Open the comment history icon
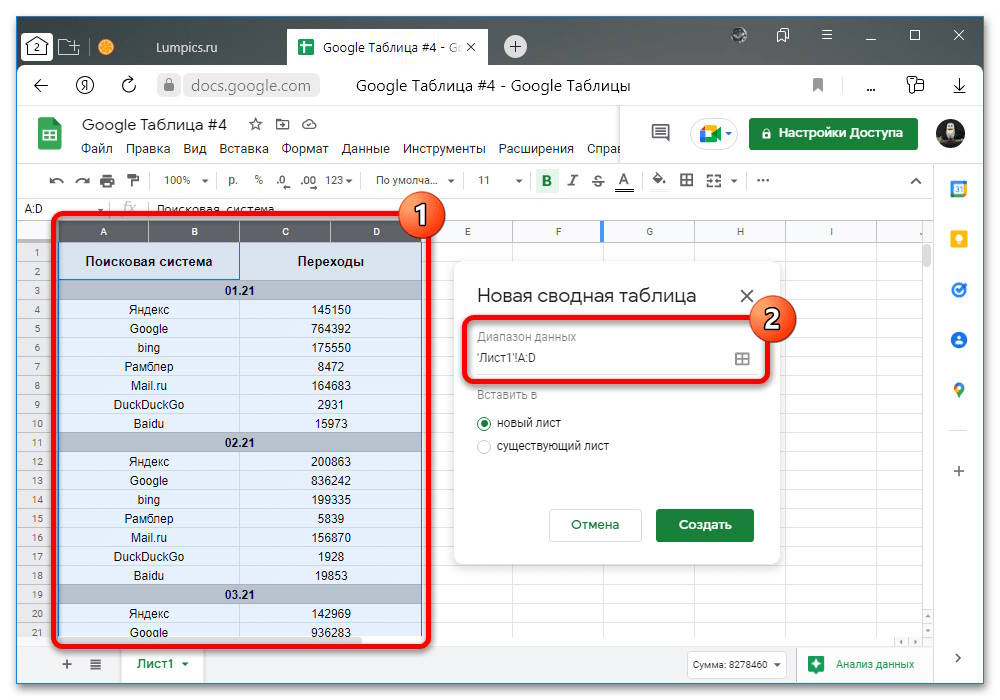The image size is (1000, 700). pos(661,133)
